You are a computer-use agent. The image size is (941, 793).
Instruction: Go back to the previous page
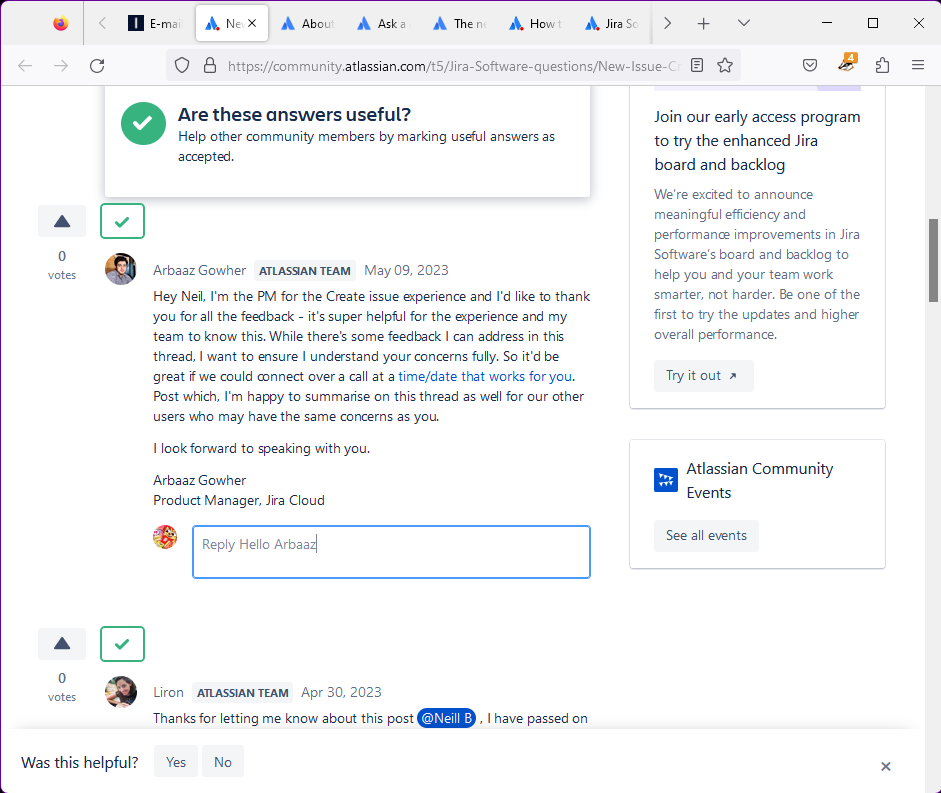pyautogui.click(x=25, y=65)
